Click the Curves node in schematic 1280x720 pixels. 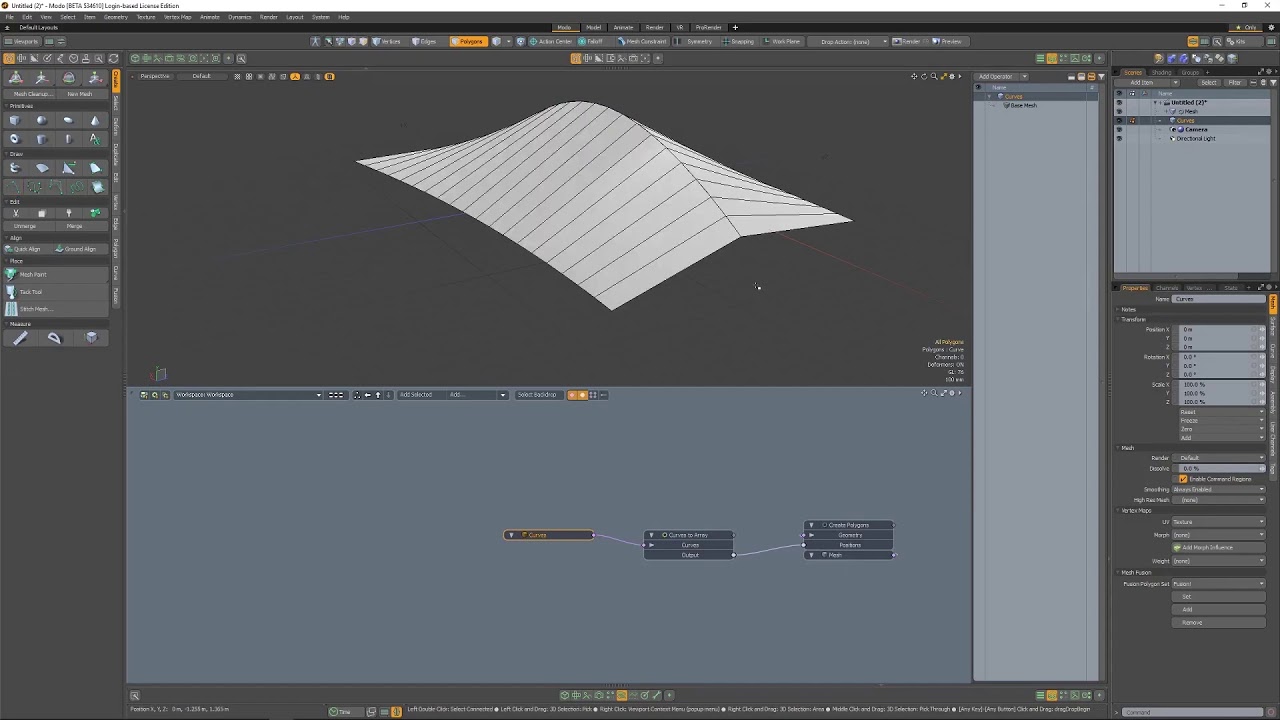tap(548, 535)
